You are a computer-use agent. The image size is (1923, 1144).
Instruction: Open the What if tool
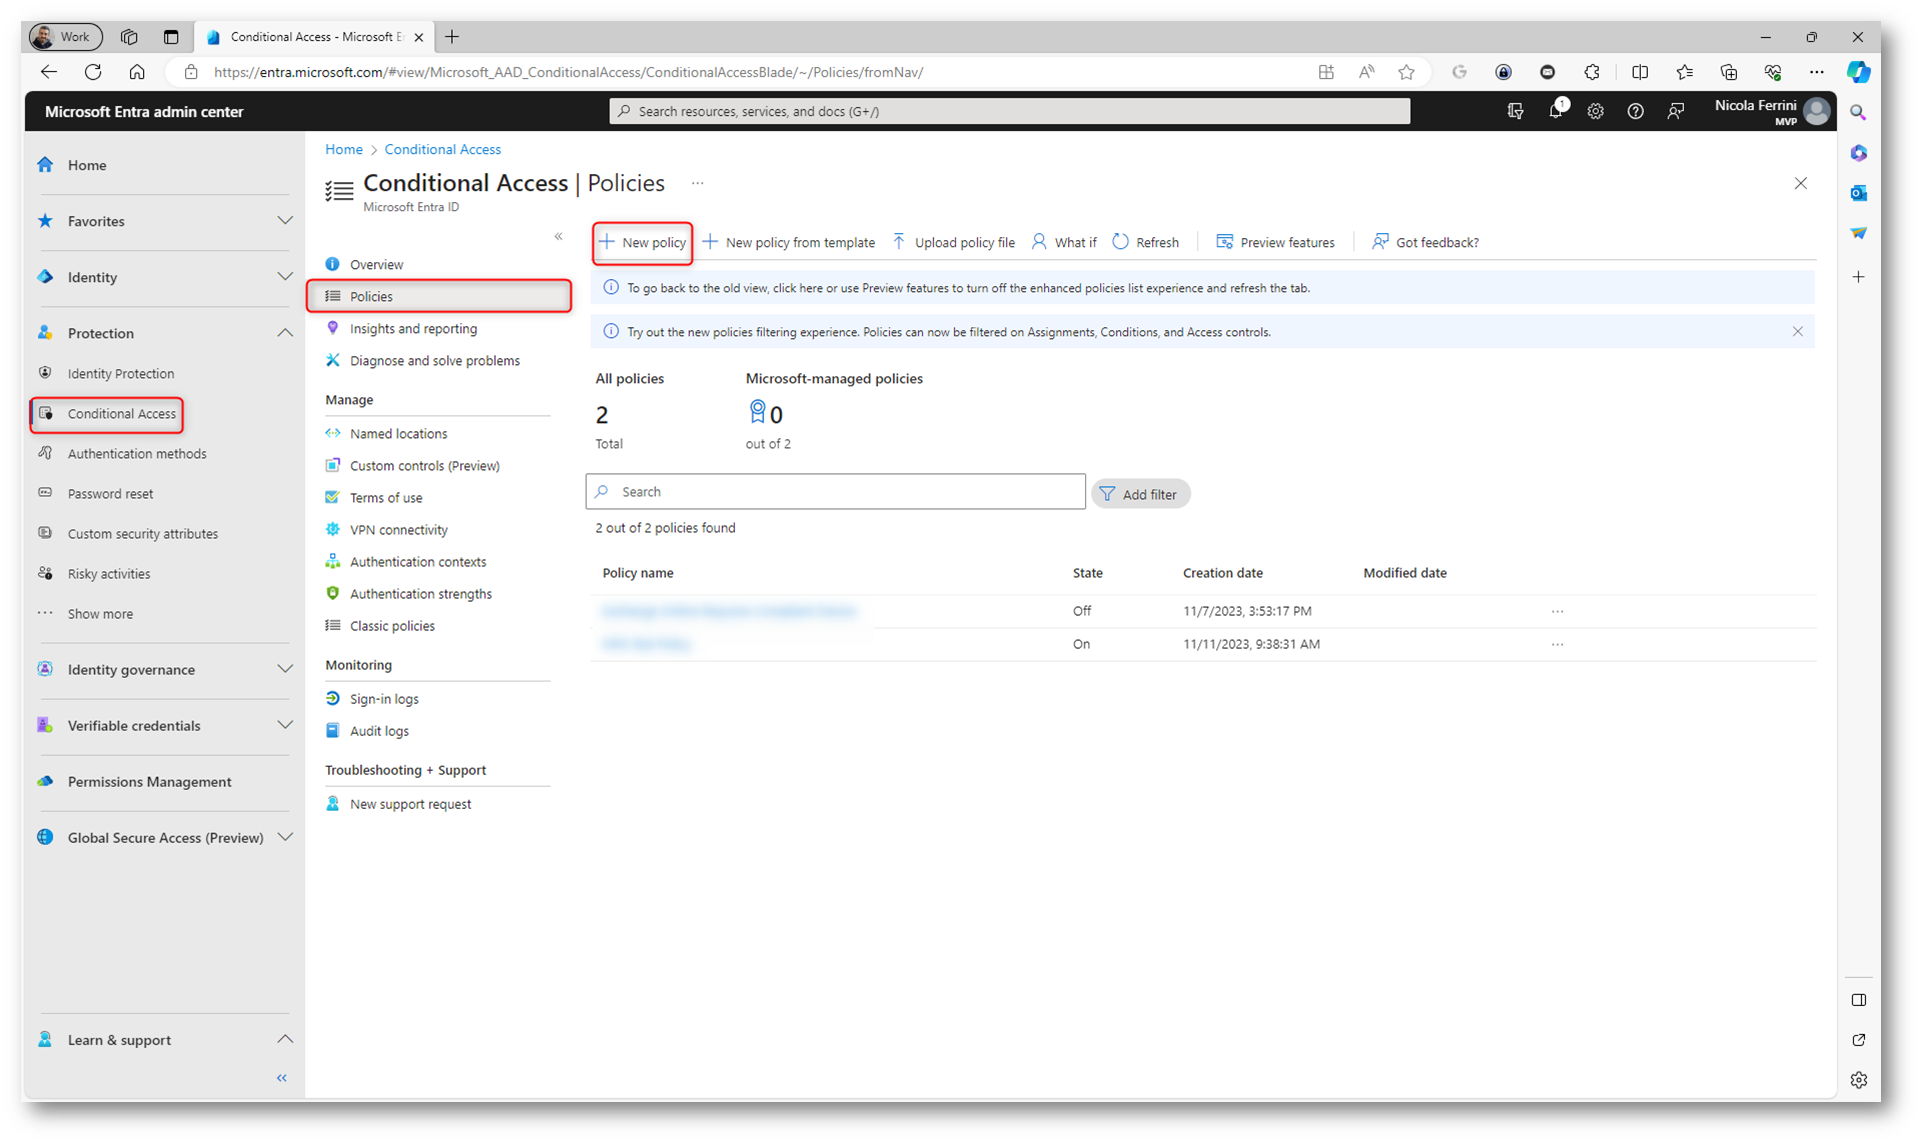point(1064,242)
